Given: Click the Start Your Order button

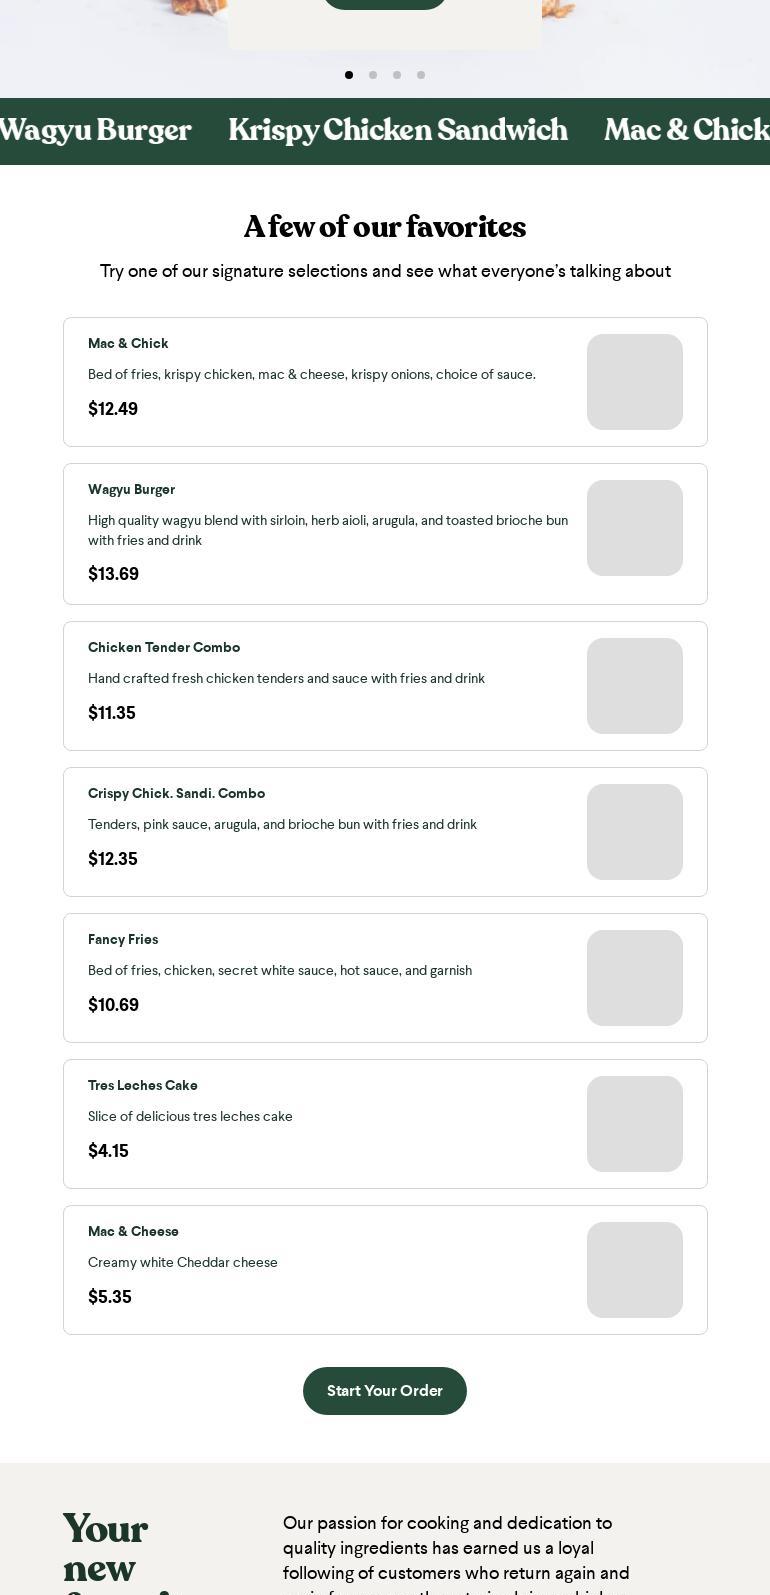Looking at the screenshot, I should (384, 1390).
